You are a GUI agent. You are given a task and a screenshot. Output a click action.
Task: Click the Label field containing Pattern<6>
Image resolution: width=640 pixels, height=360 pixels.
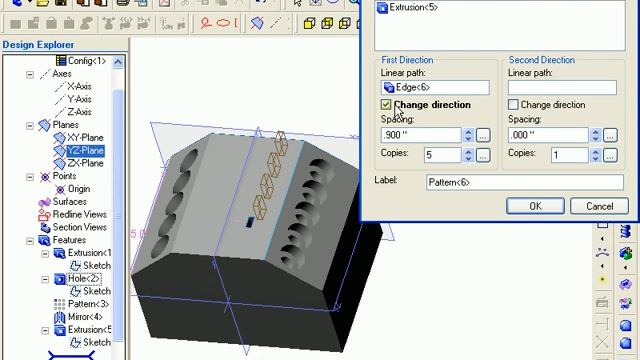tap(524, 182)
